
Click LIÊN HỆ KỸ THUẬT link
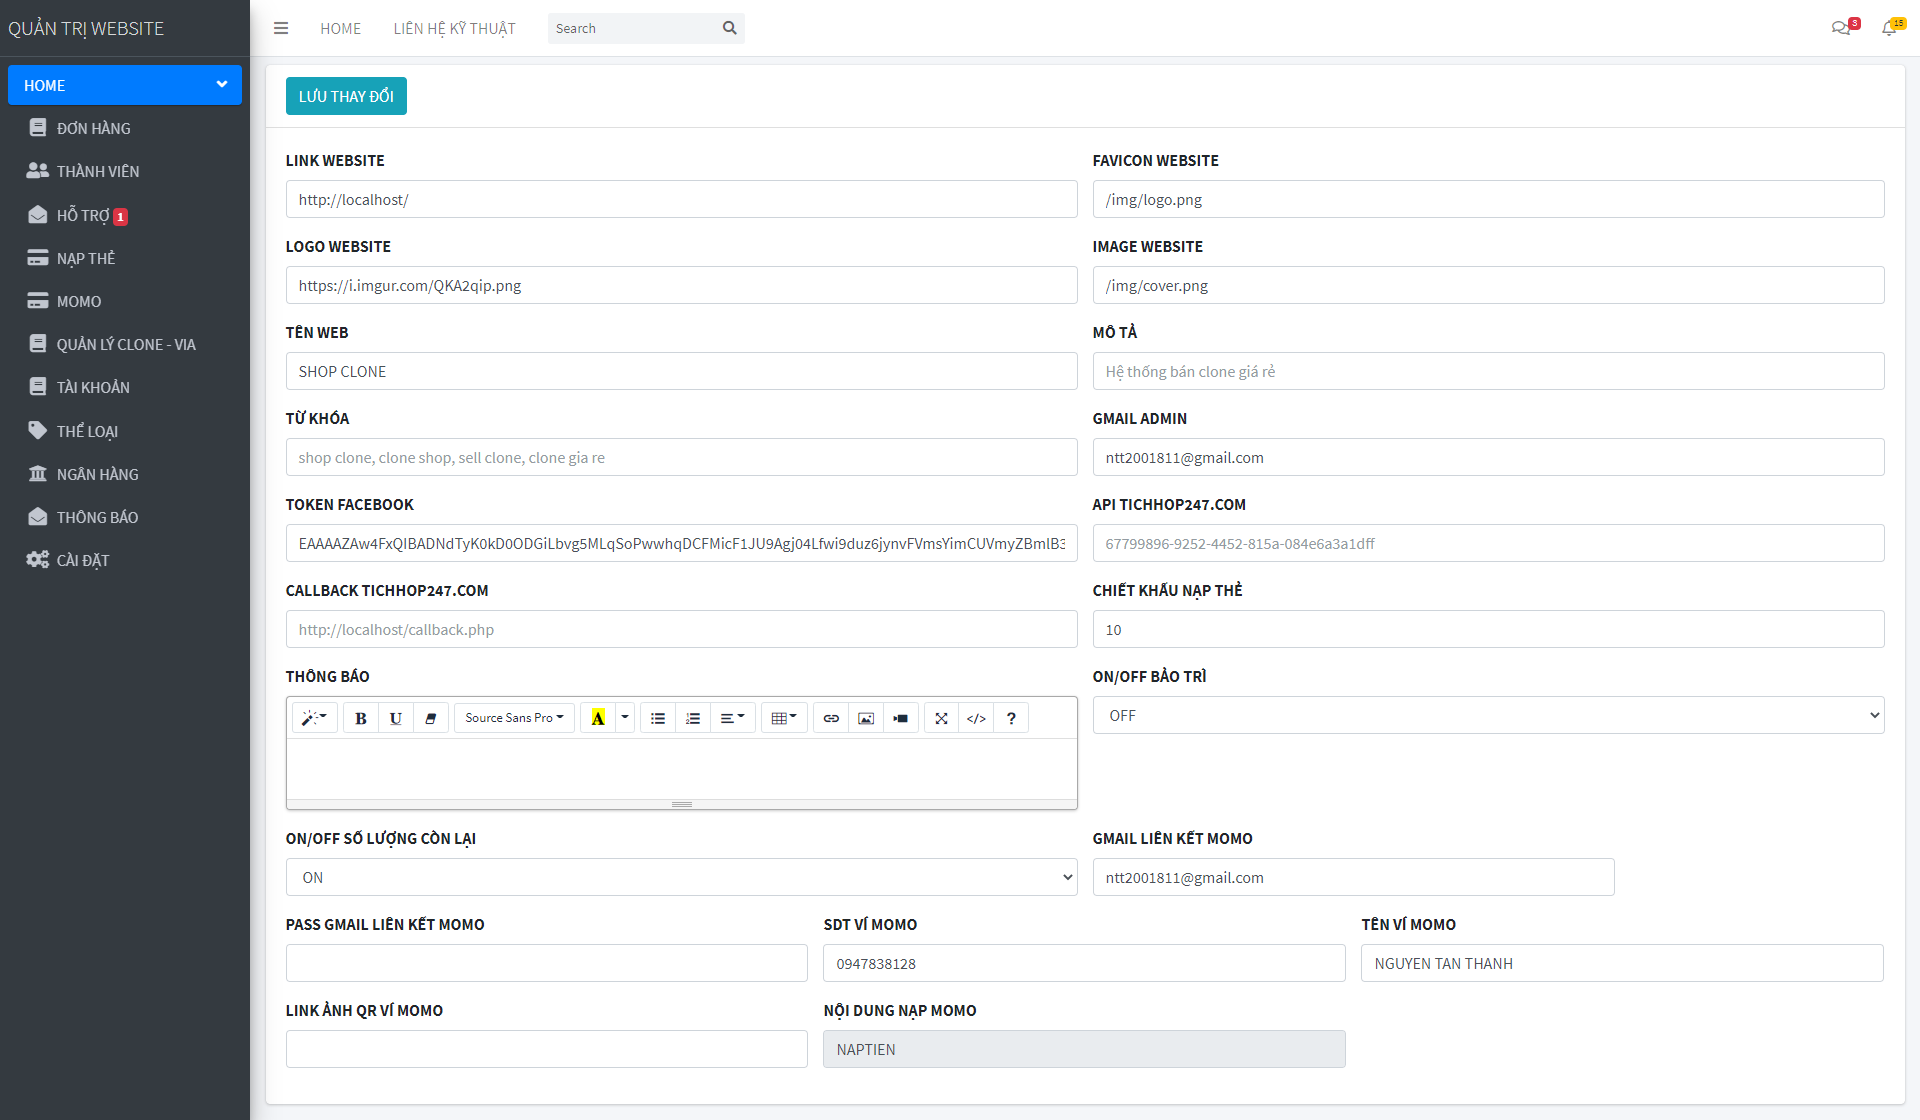tap(454, 28)
